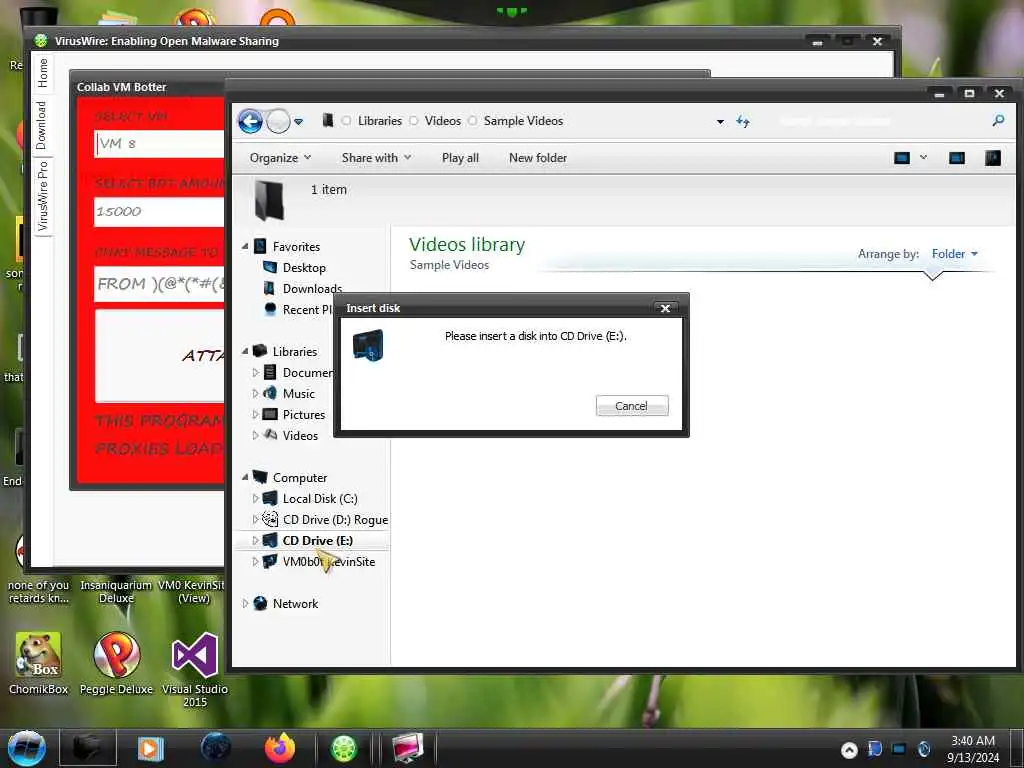This screenshot has width=1024, height=768.
Task: Click the green VirusWire taskbar icon
Action: pyautogui.click(x=344, y=748)
